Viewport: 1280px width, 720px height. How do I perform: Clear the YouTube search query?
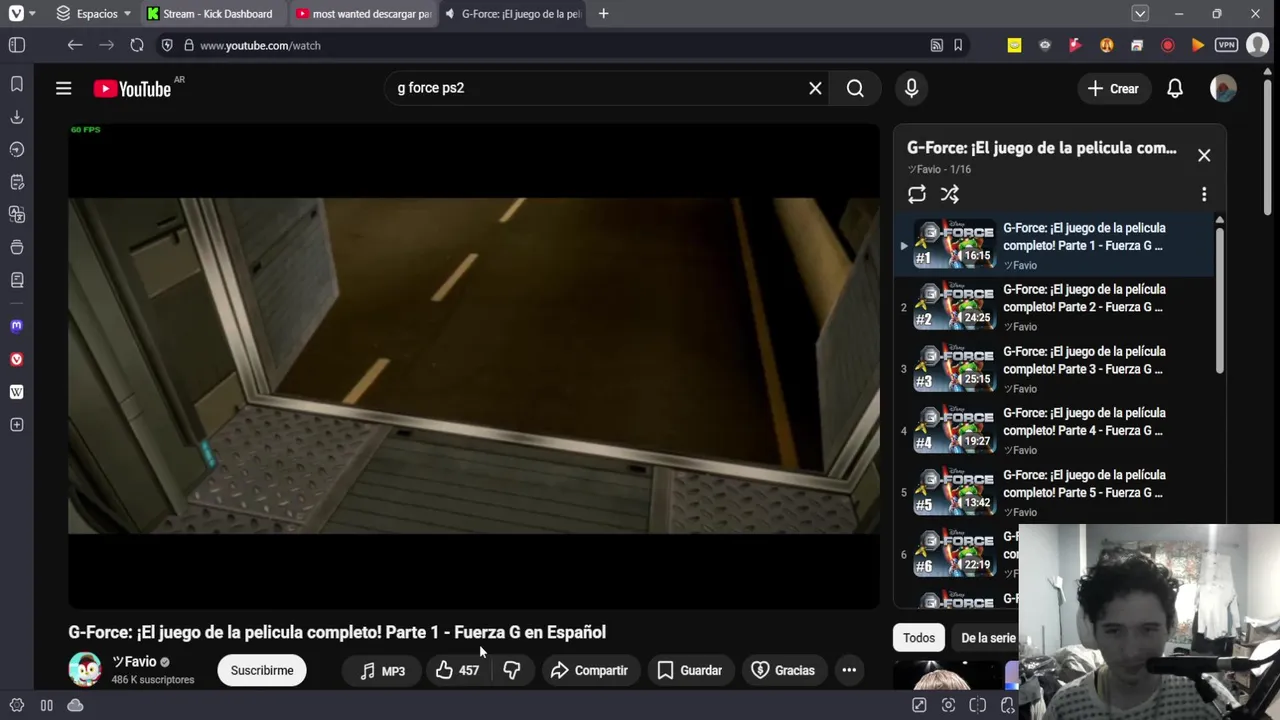coord(815,88)
